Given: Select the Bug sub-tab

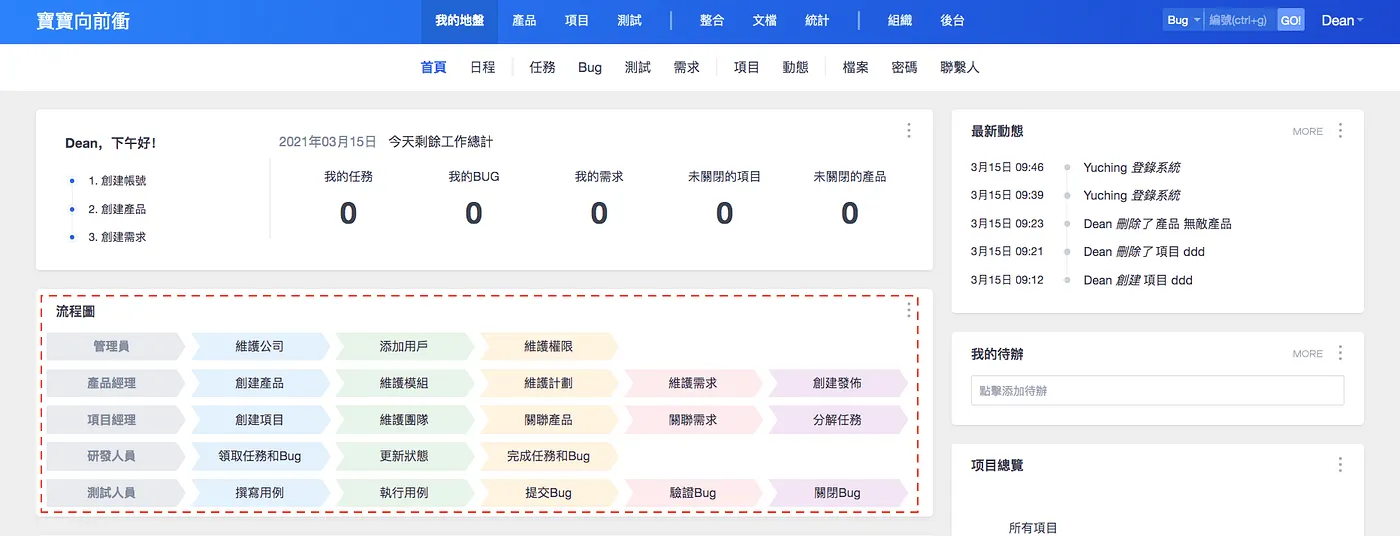Looking at the screenshot, I should pyautogui.click(x=590, y=67).
